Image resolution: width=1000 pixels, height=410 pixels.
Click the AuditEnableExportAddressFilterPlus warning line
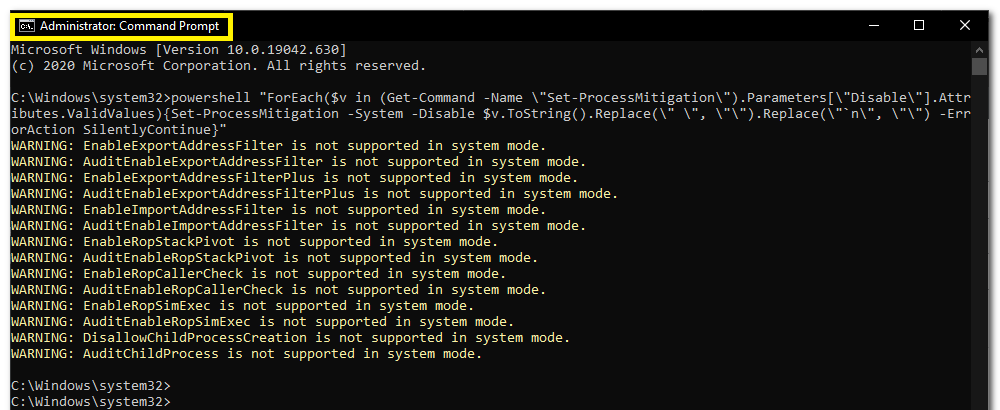(314, 193)
